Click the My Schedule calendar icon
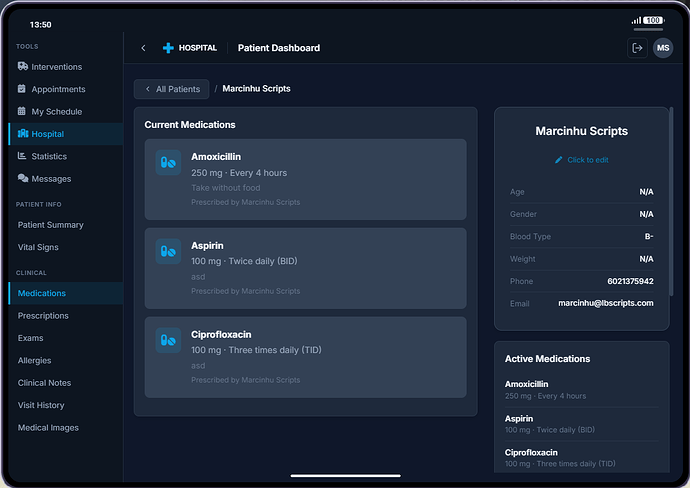The width and height of the screenshot is (690, 488). tap(23, 112)
